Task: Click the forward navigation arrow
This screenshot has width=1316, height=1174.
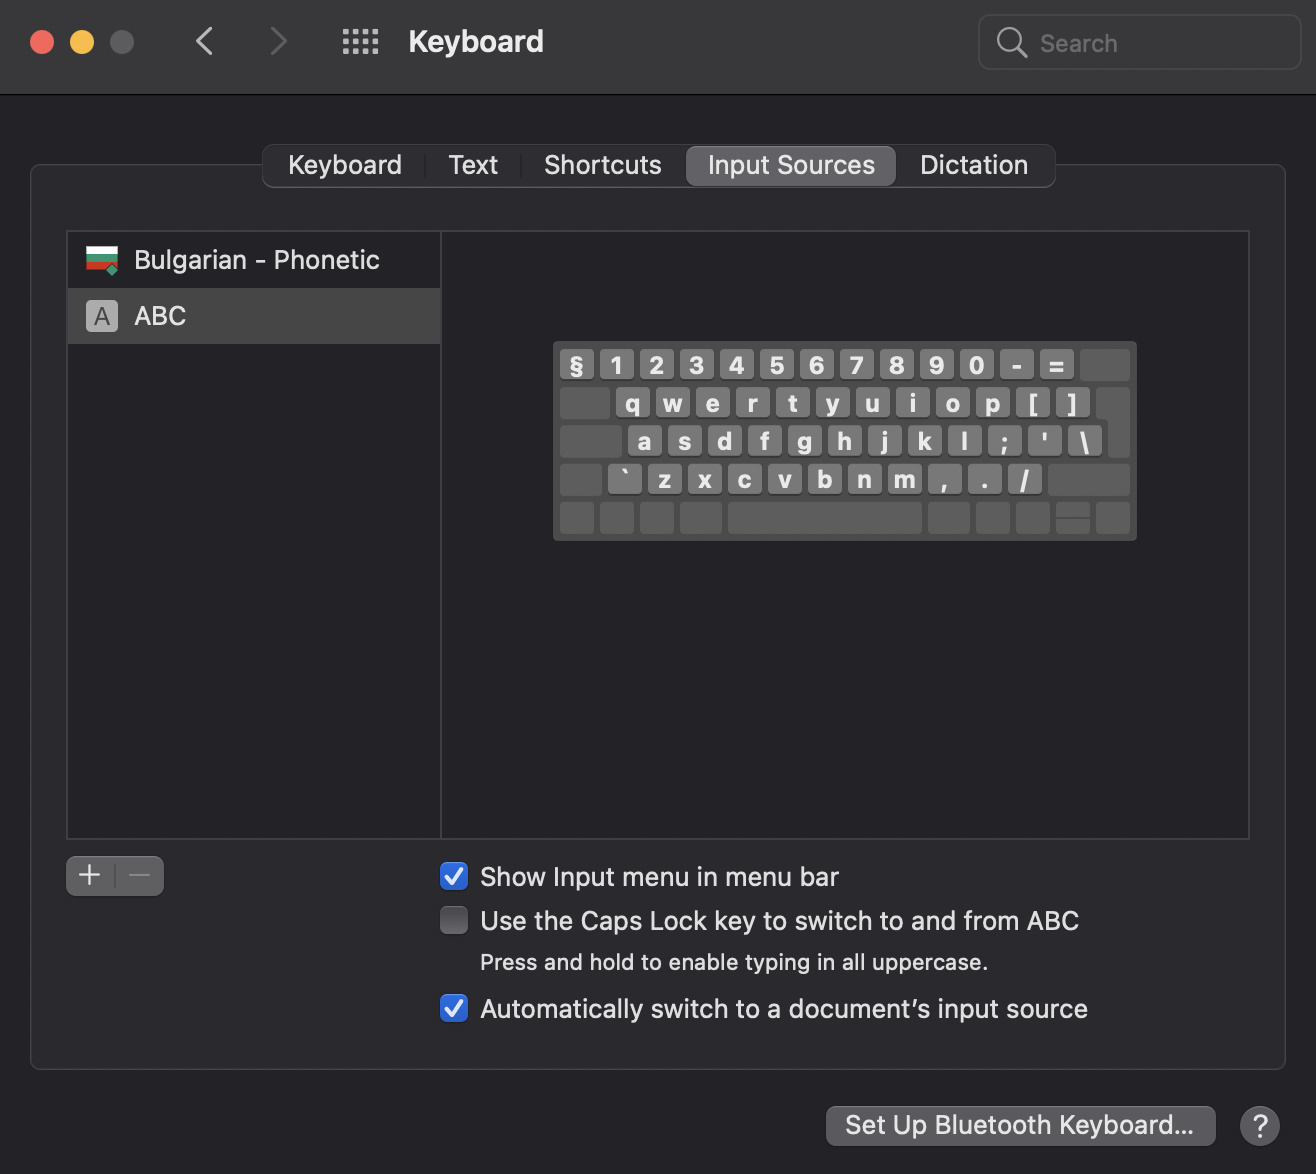Action: pyautogui.click(x=278, y=42)
